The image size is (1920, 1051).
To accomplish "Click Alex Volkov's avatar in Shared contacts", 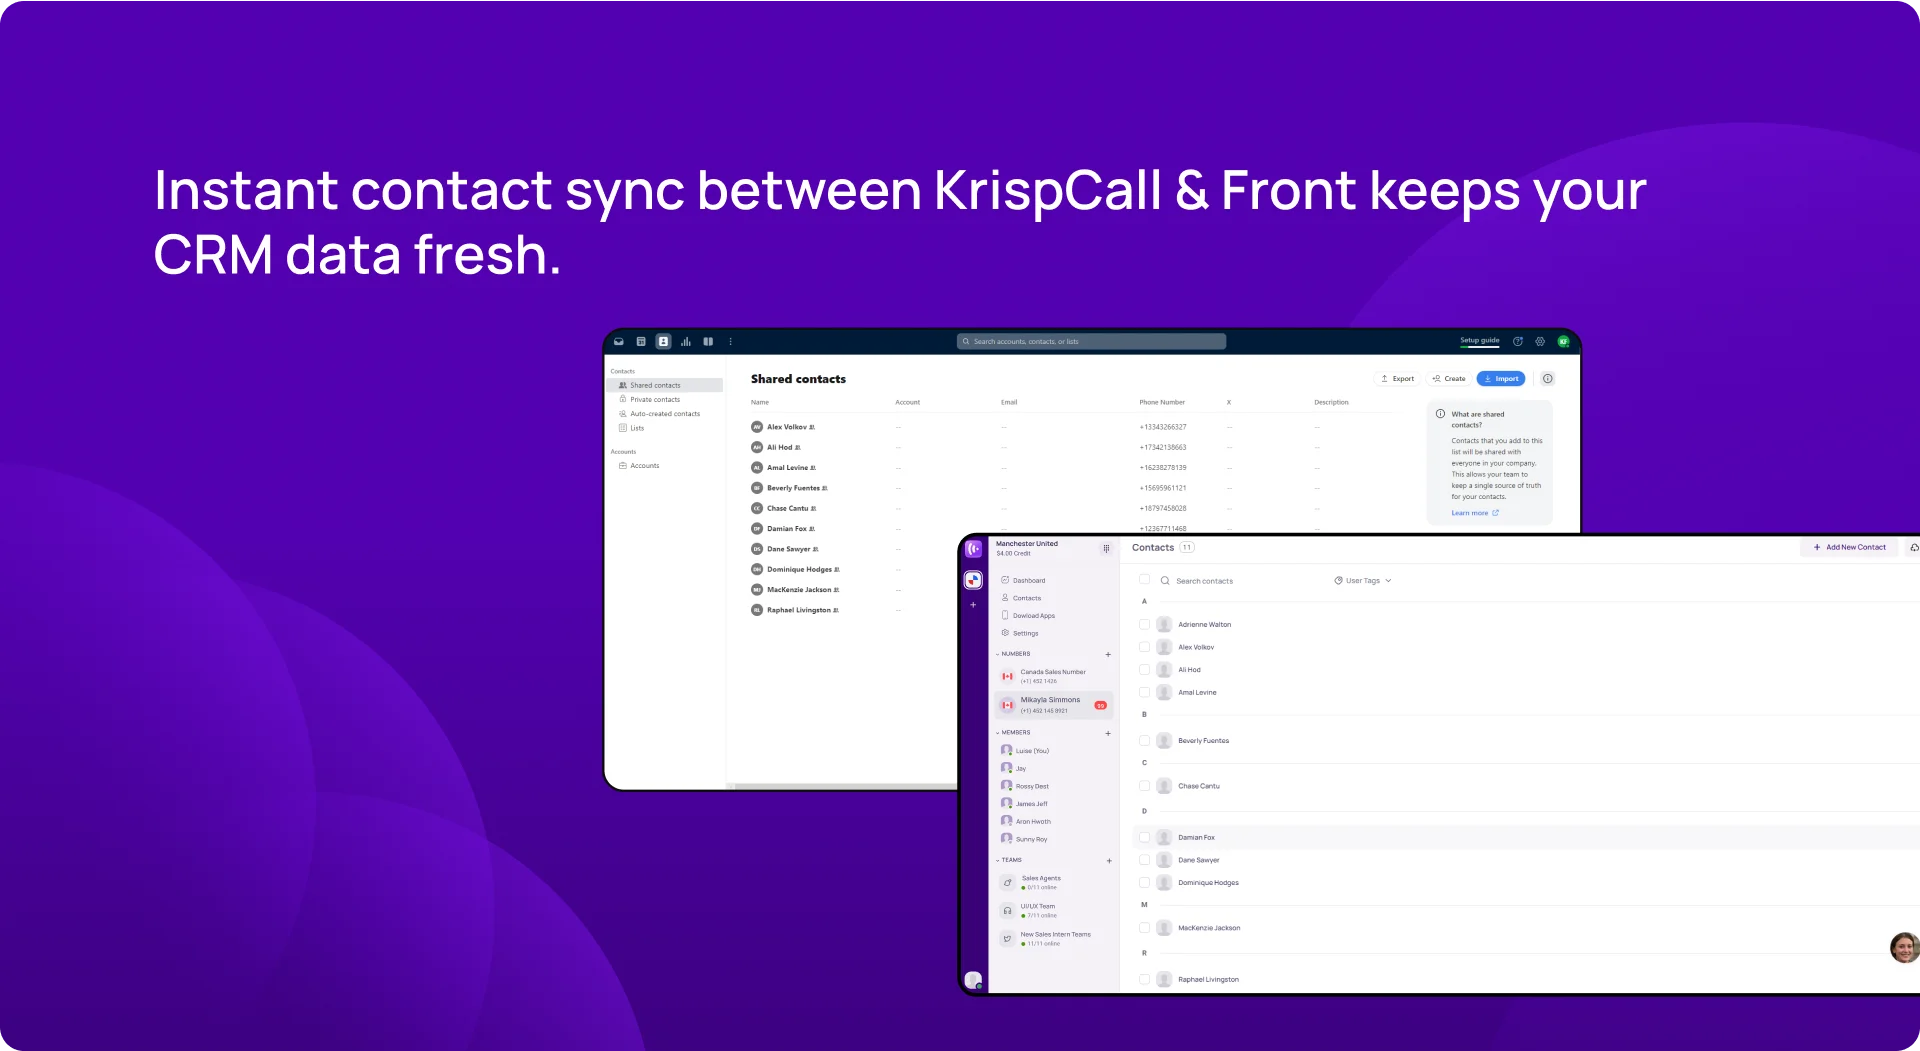I will coord(757,427).
